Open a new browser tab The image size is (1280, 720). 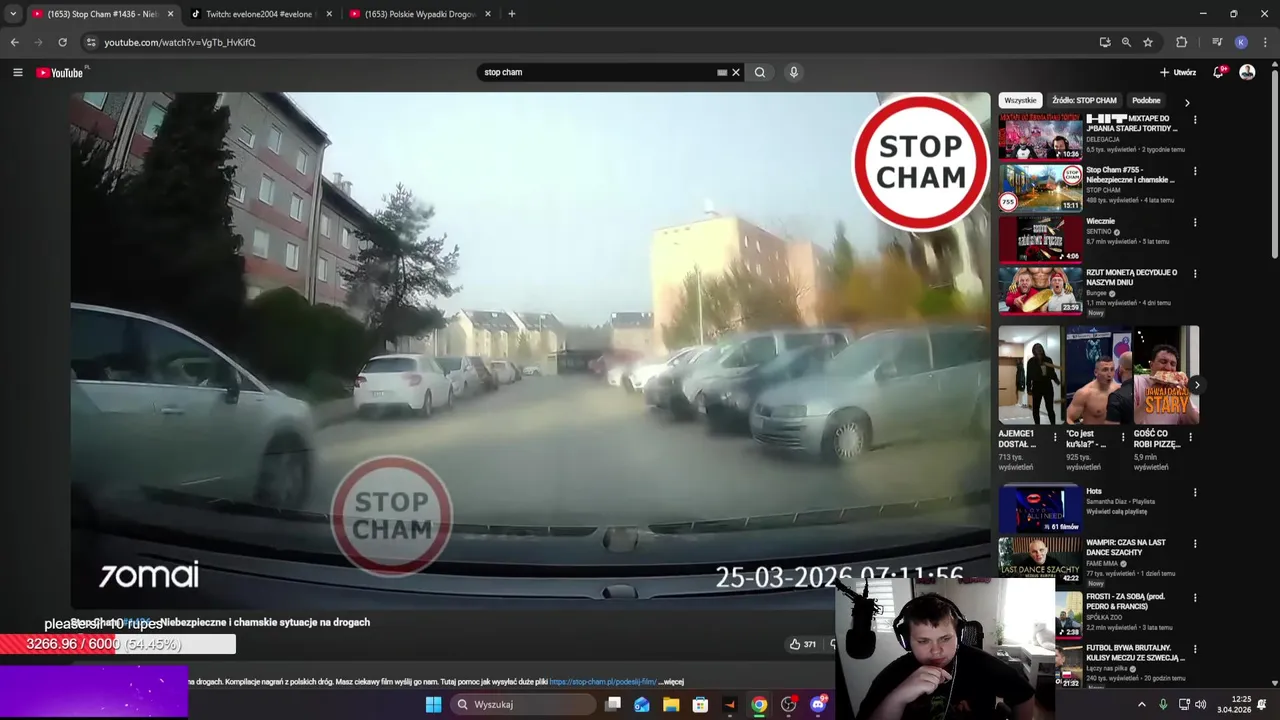tap(512, 14)
